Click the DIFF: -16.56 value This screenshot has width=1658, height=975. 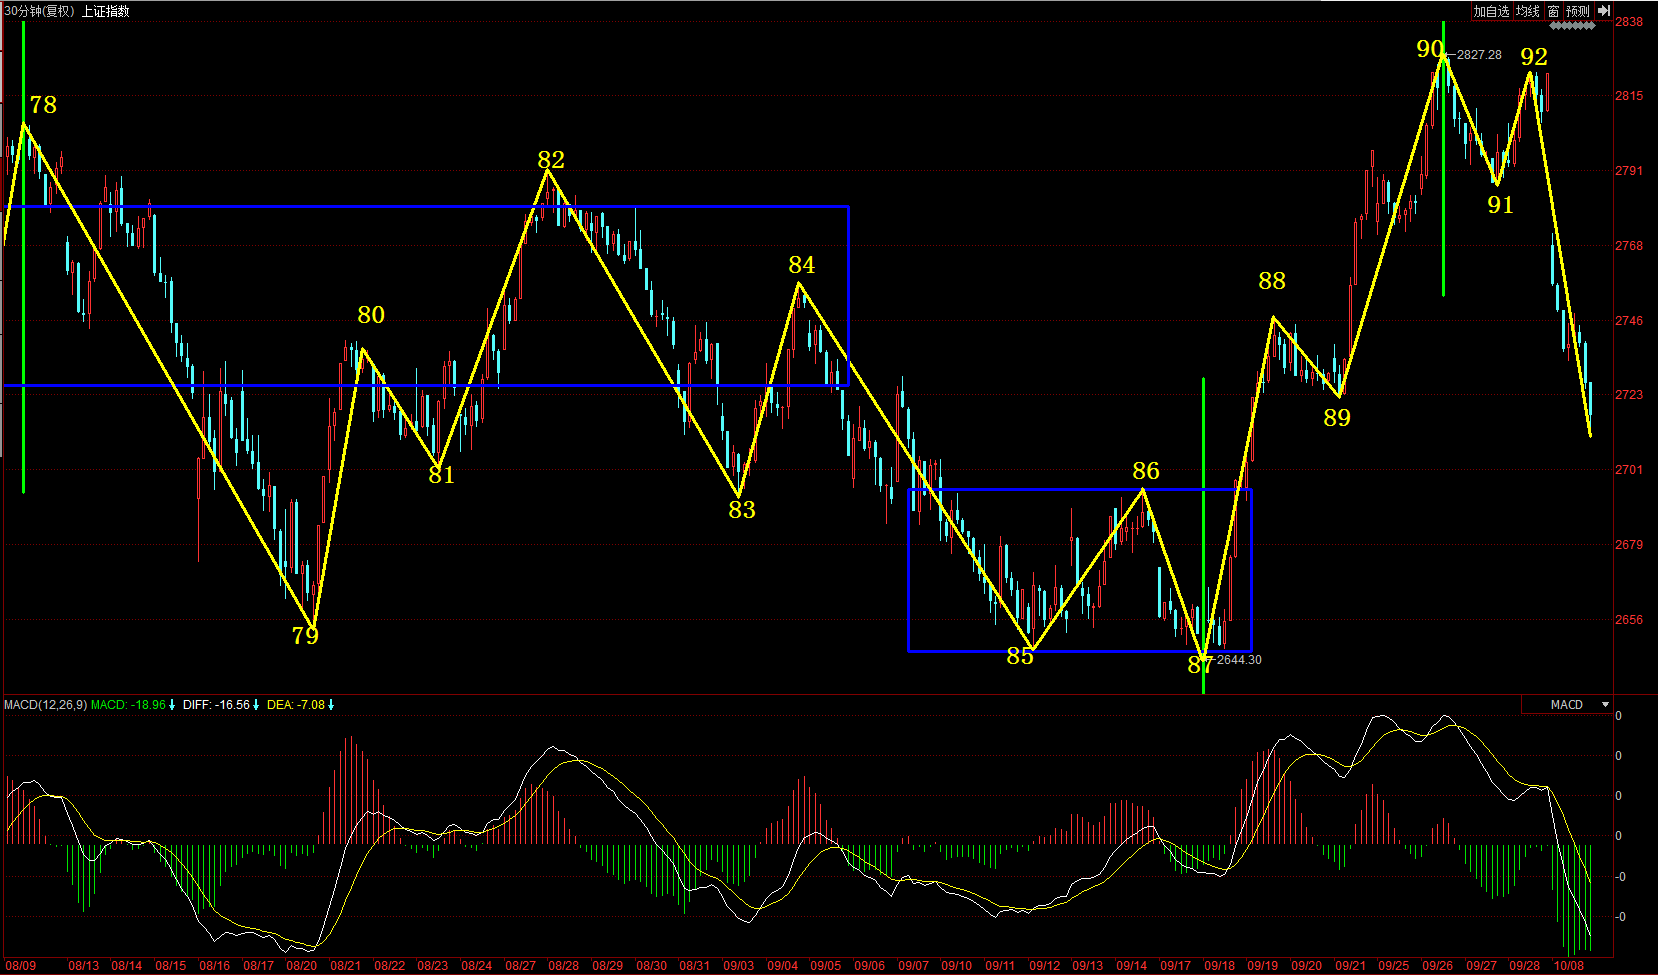click(216, 705)
